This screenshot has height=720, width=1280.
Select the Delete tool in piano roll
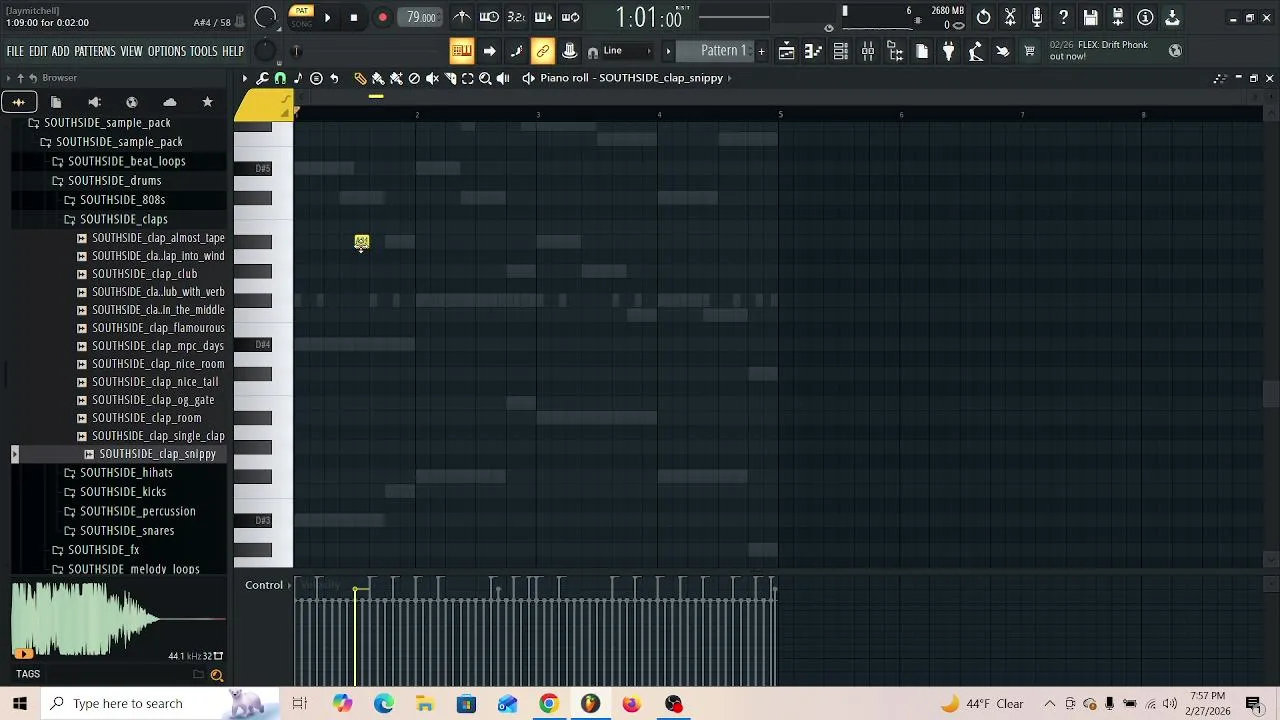414,78
